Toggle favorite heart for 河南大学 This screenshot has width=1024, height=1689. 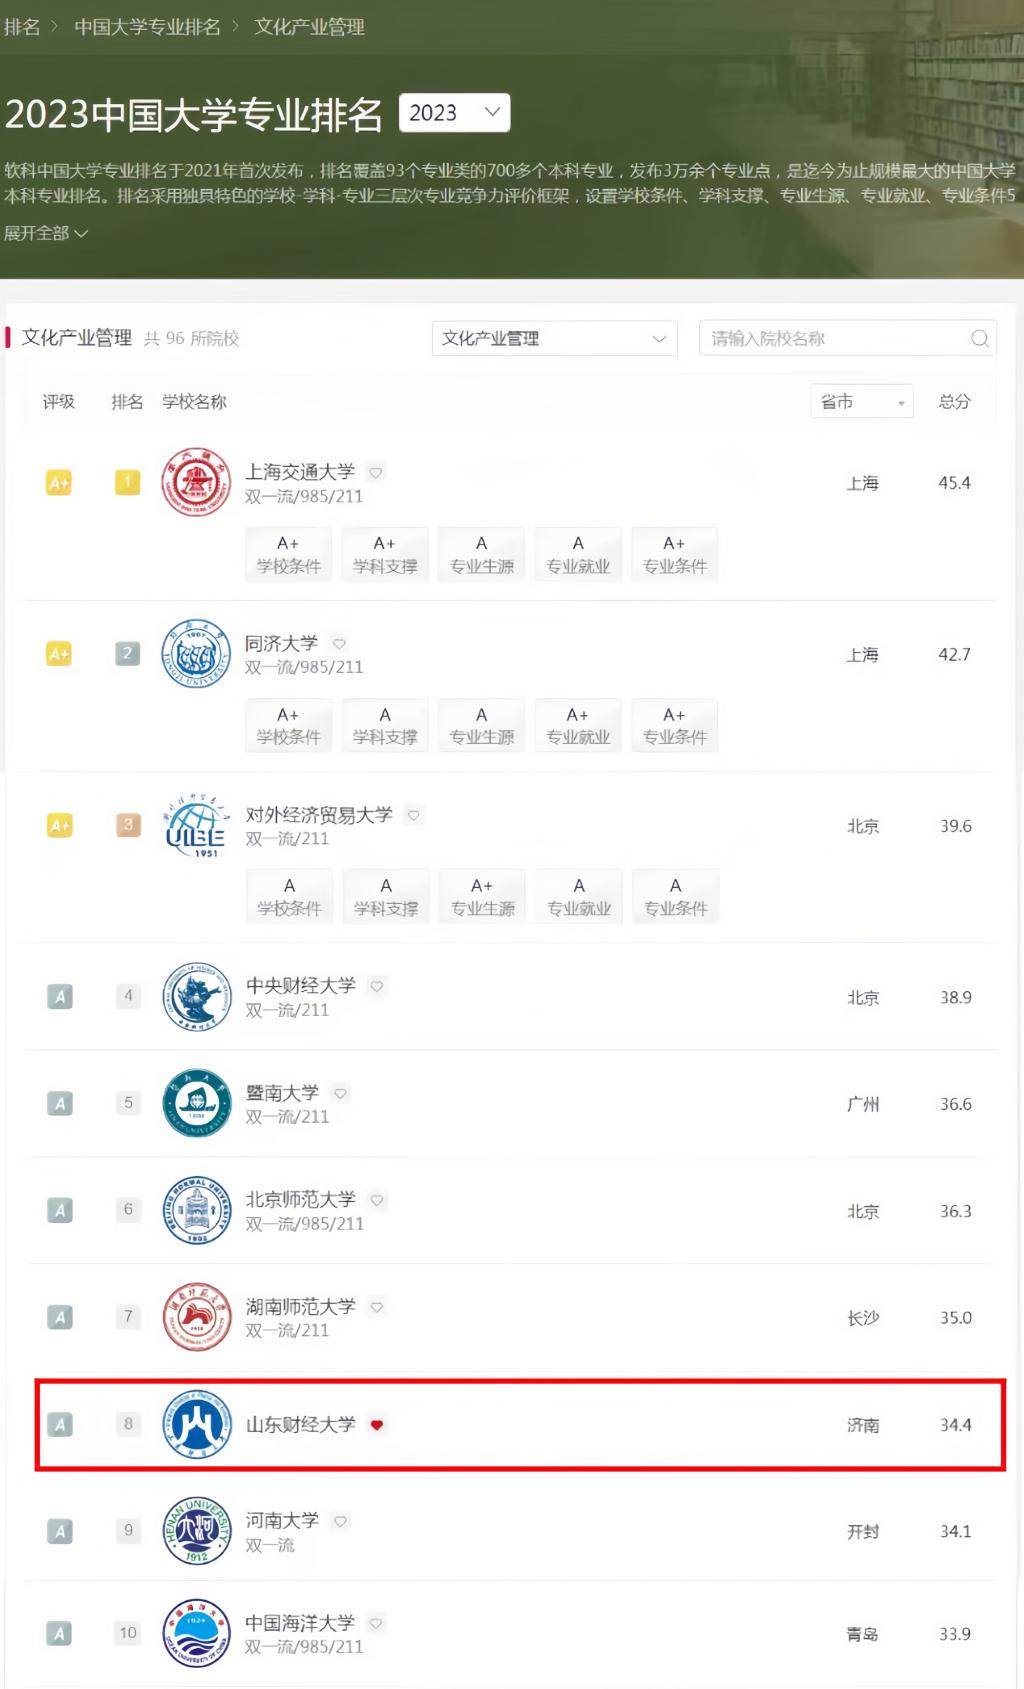pos(341,1521)
